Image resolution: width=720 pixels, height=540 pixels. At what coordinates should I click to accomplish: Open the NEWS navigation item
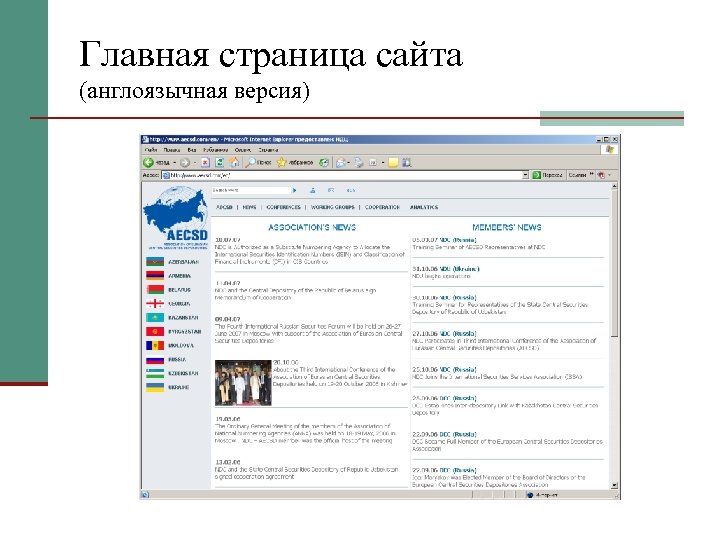pos(249,207)
